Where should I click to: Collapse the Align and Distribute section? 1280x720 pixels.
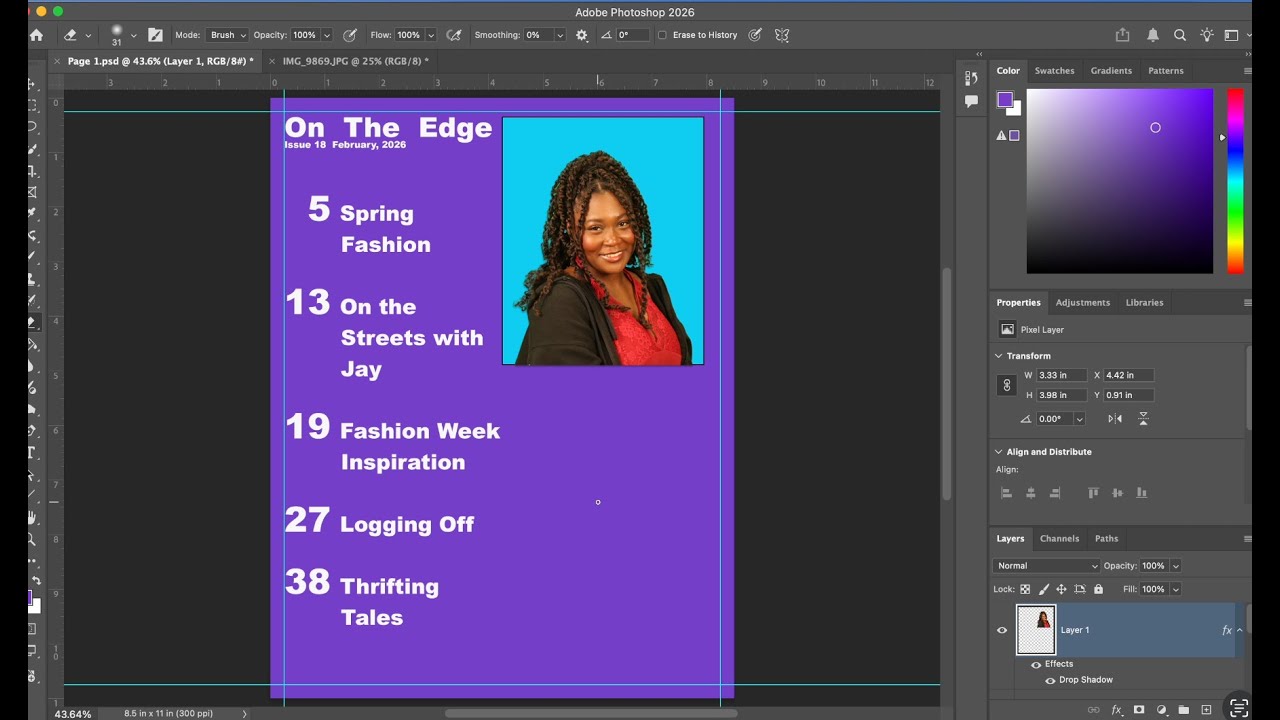click(998, 452)
